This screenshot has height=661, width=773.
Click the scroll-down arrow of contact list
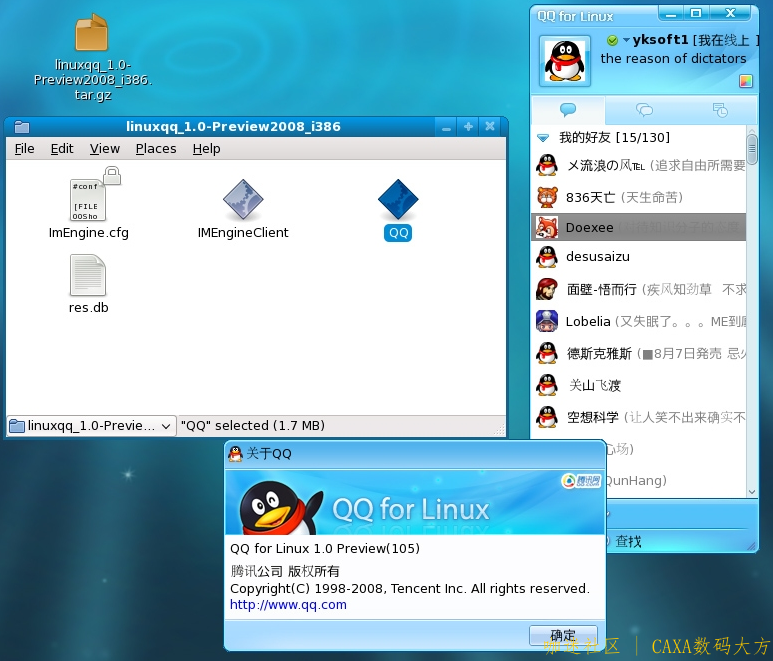coord(752,491)
